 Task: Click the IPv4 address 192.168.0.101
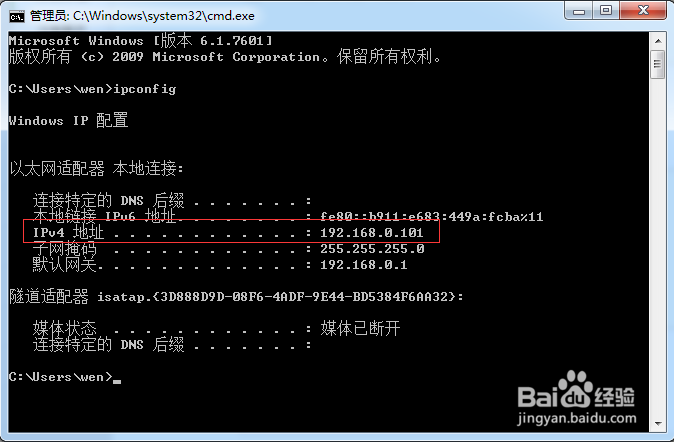(372, 233)
